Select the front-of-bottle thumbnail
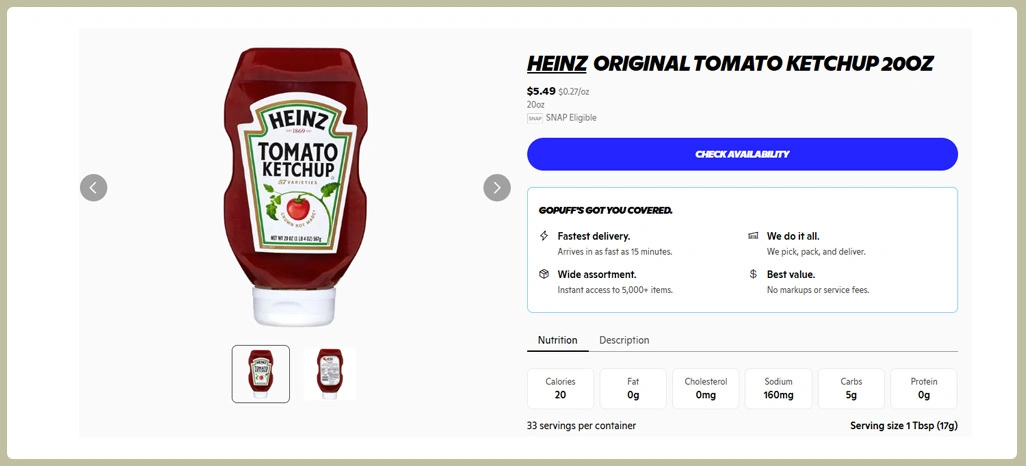 [261, 374]
